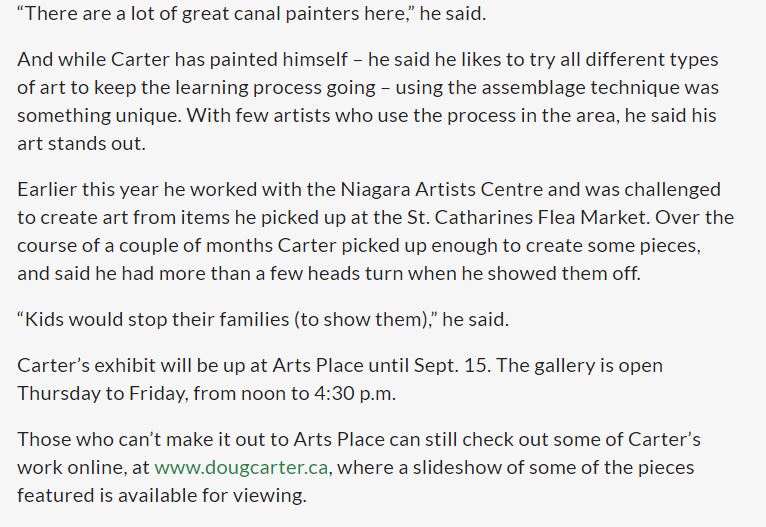Click the "art stands out." line
The image size is (766, 527).
click(x=81, y=143)
